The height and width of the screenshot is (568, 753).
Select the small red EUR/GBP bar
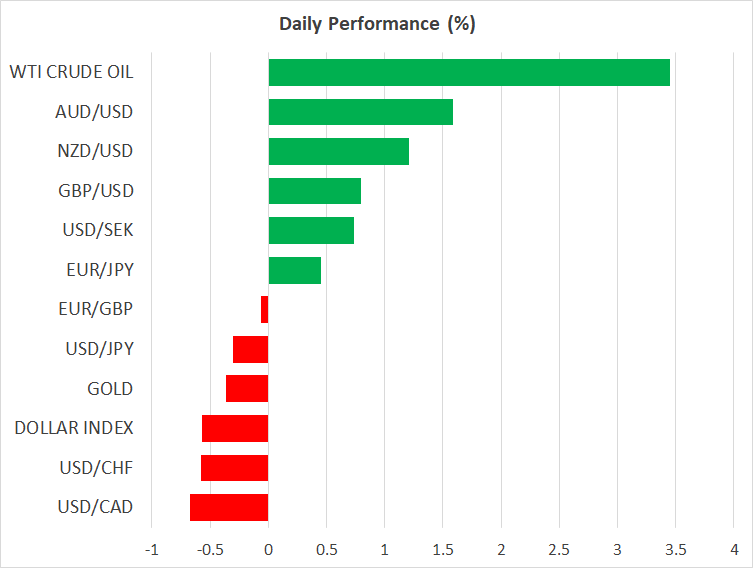[x=264, y=310]
